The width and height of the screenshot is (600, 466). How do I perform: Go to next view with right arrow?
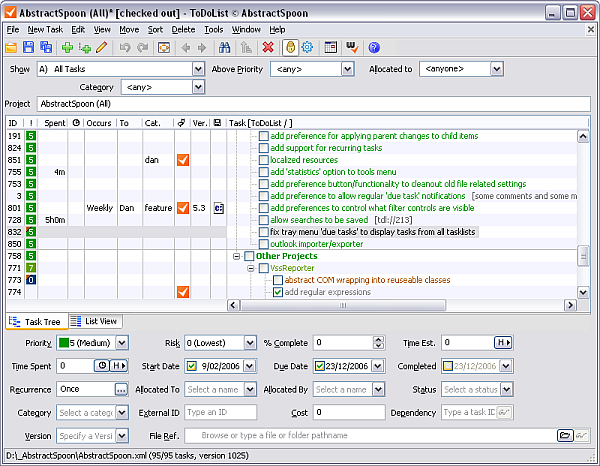point(202,47)
